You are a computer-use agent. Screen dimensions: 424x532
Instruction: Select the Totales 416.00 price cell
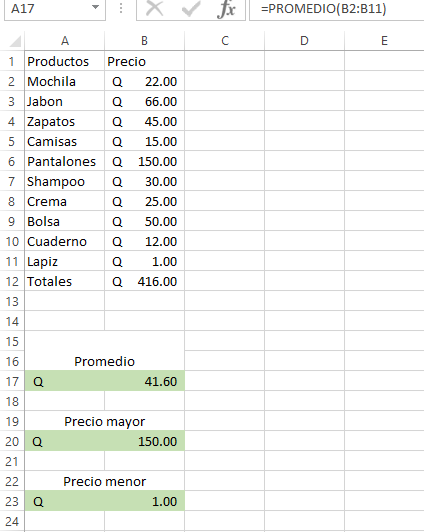pos(144,281)
